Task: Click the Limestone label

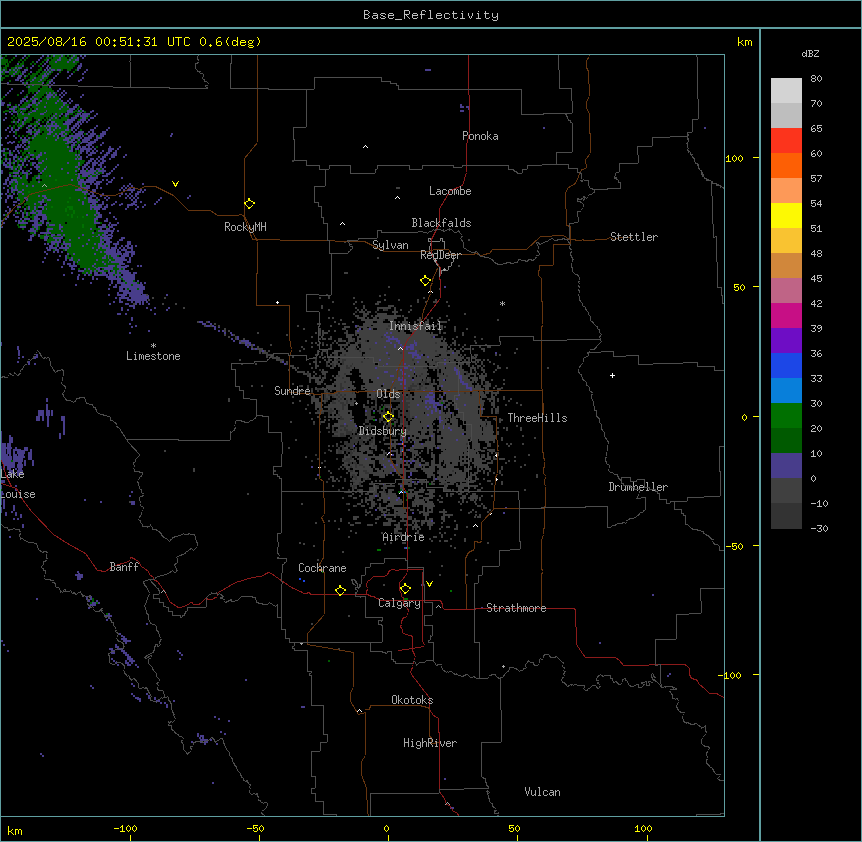Action: 153,356
